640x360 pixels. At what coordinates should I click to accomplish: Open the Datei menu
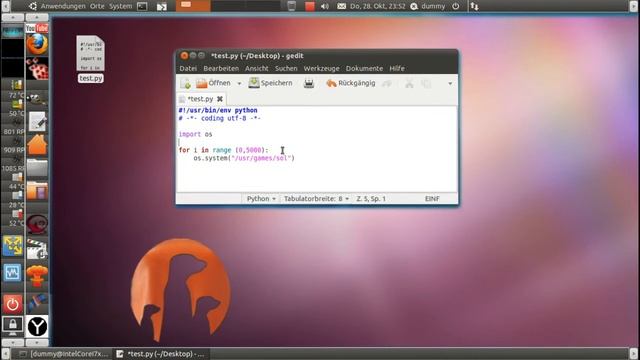point(188,69)
